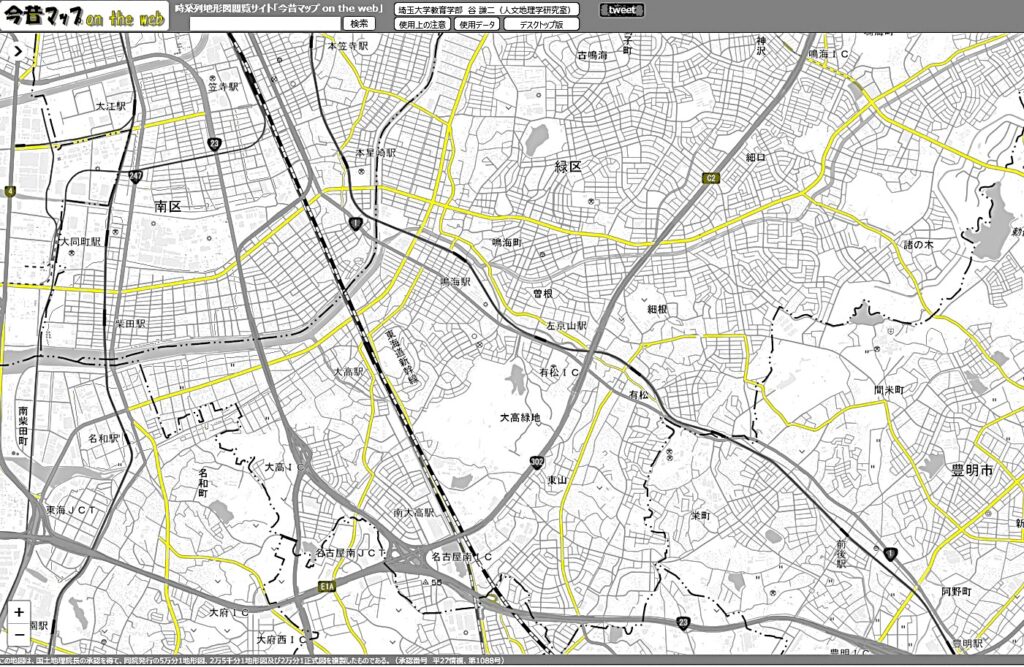Viewport: 1024px width, 667px height.
Task: Focus the place search text field
Action: click(265, 24)
